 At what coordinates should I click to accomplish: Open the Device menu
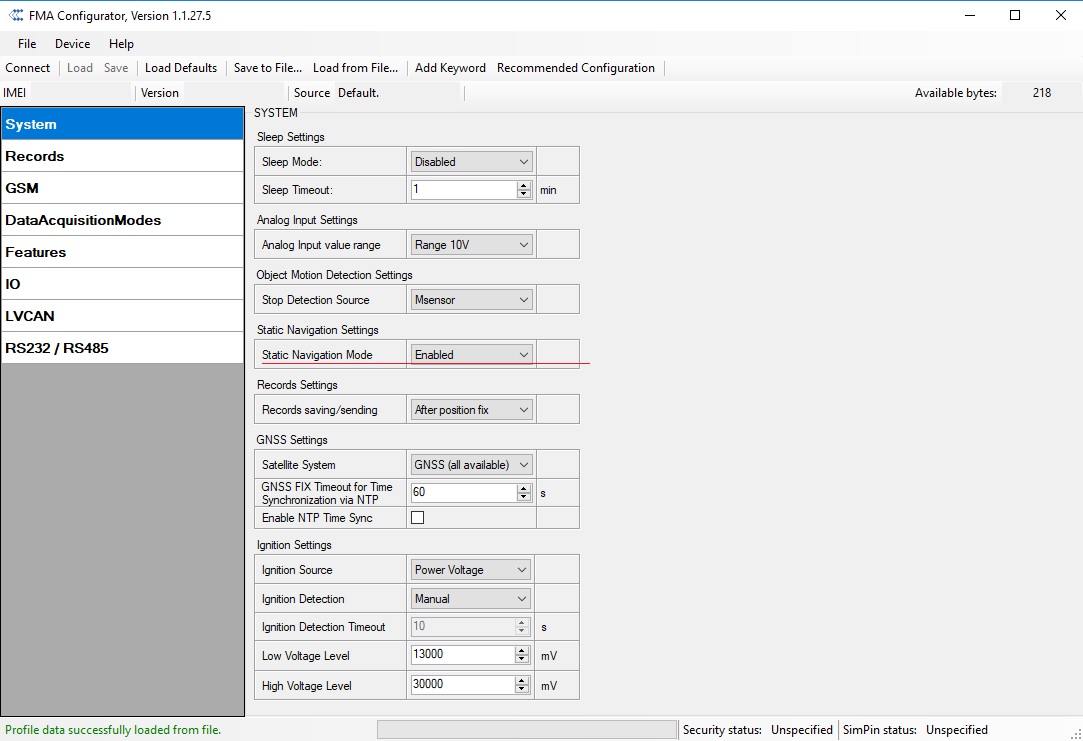pos(72,44)
